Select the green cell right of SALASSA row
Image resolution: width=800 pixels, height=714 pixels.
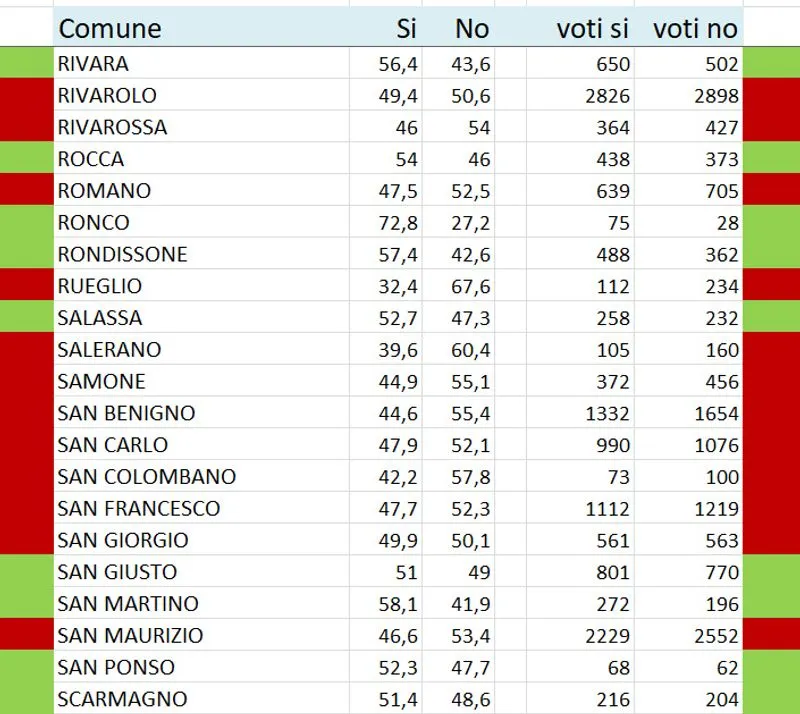coord(771,318)
